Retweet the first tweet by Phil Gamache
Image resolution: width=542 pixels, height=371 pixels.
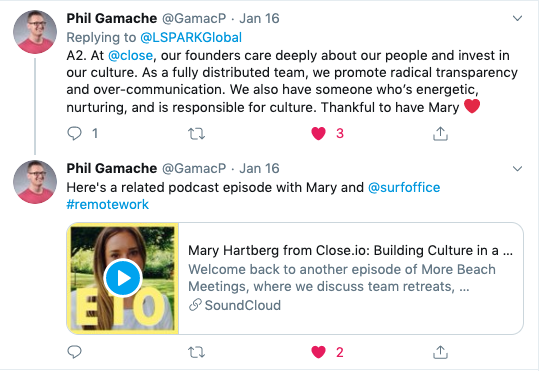pyautogui.click(x=196, y=133)
